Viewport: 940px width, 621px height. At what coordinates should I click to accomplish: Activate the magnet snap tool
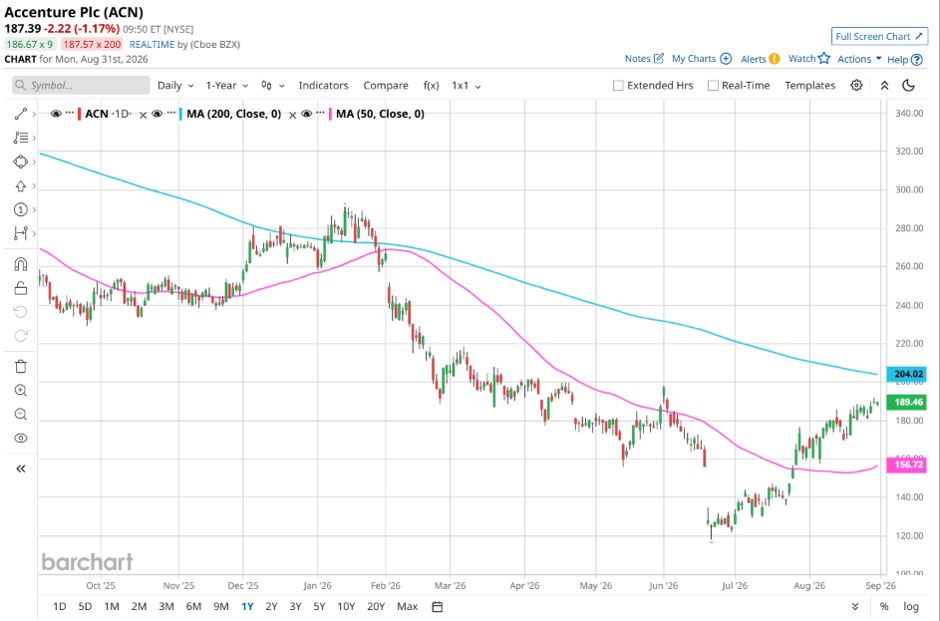pos(20,264)
